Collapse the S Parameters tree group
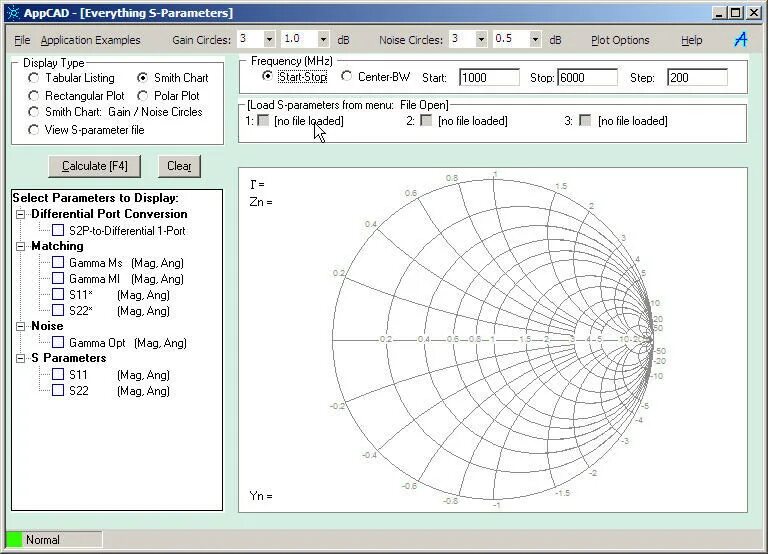 pyautogui.click(x=20, y=359)
